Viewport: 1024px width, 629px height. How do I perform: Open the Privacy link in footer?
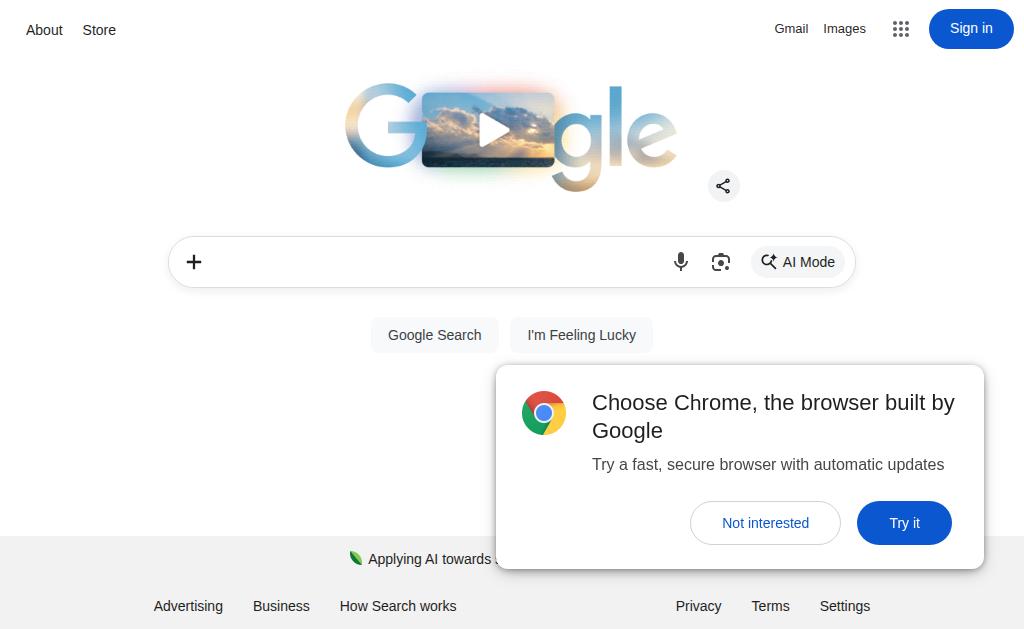click(698, 606)
